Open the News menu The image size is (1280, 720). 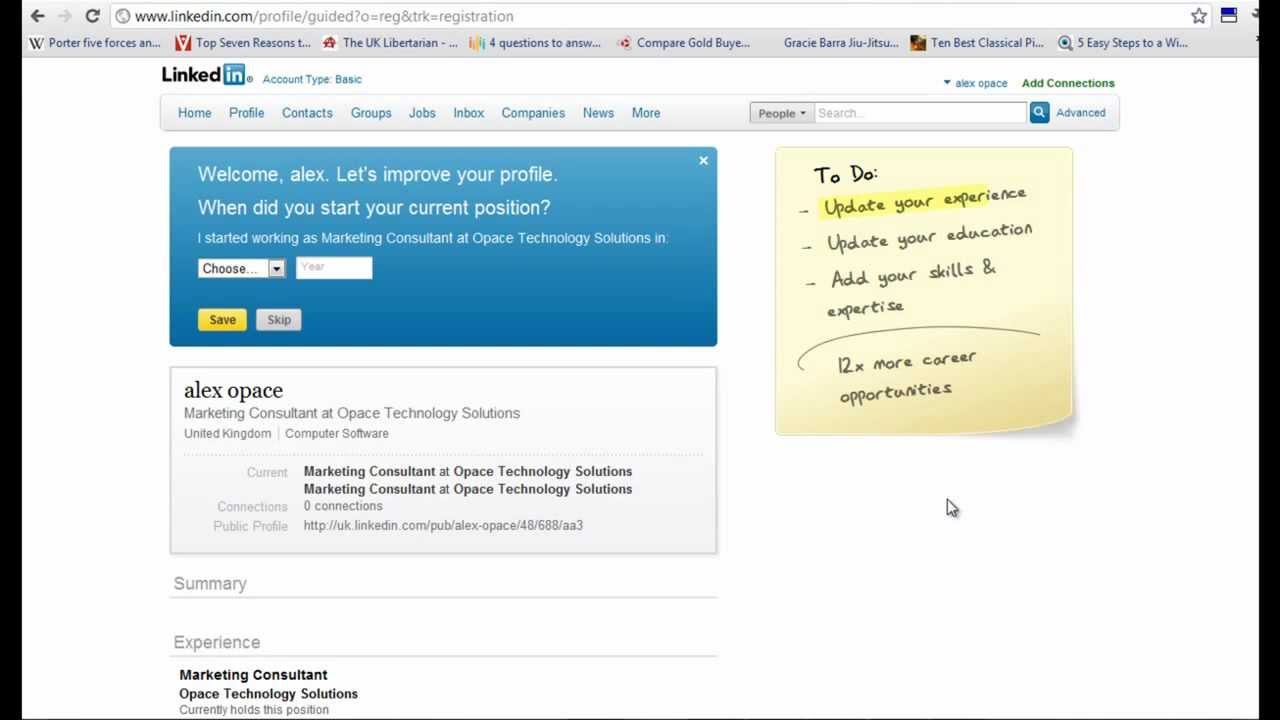[598, 113]
